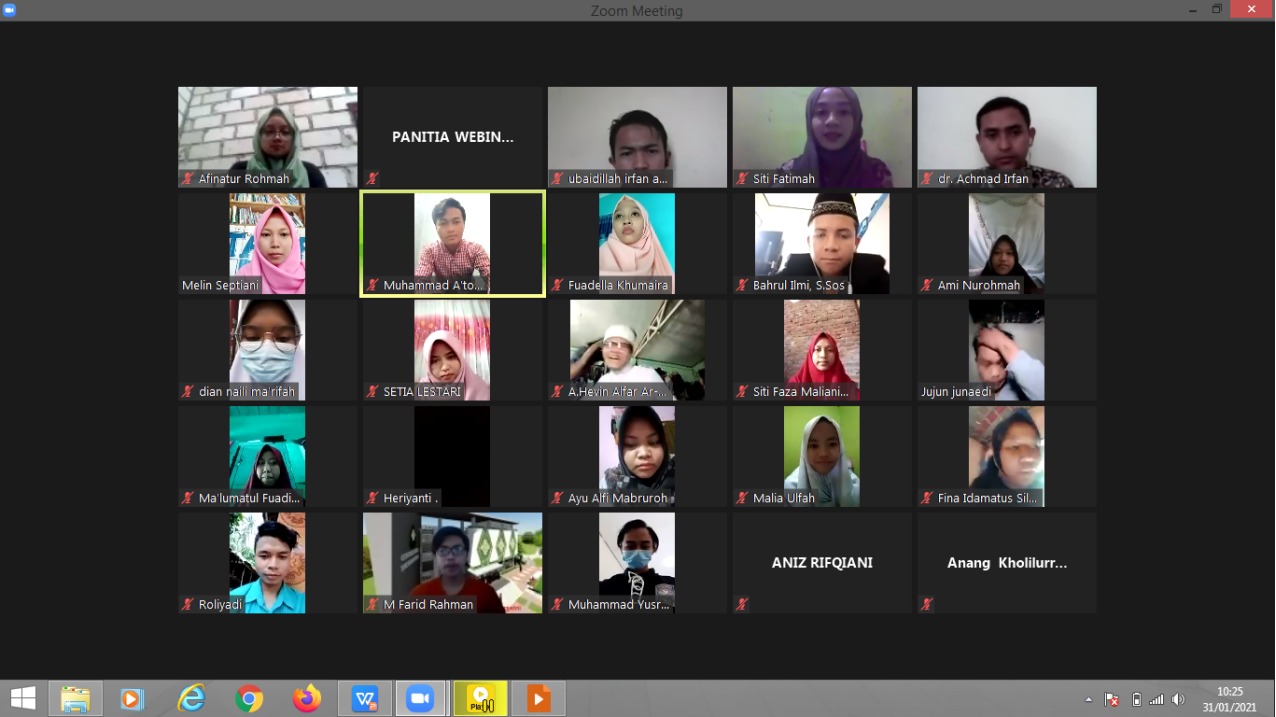The height and width of the screenshot is (717, 1276).
Task: Select dr. Achmad Irfan's video tile
Action: (x=1007, y=137)
